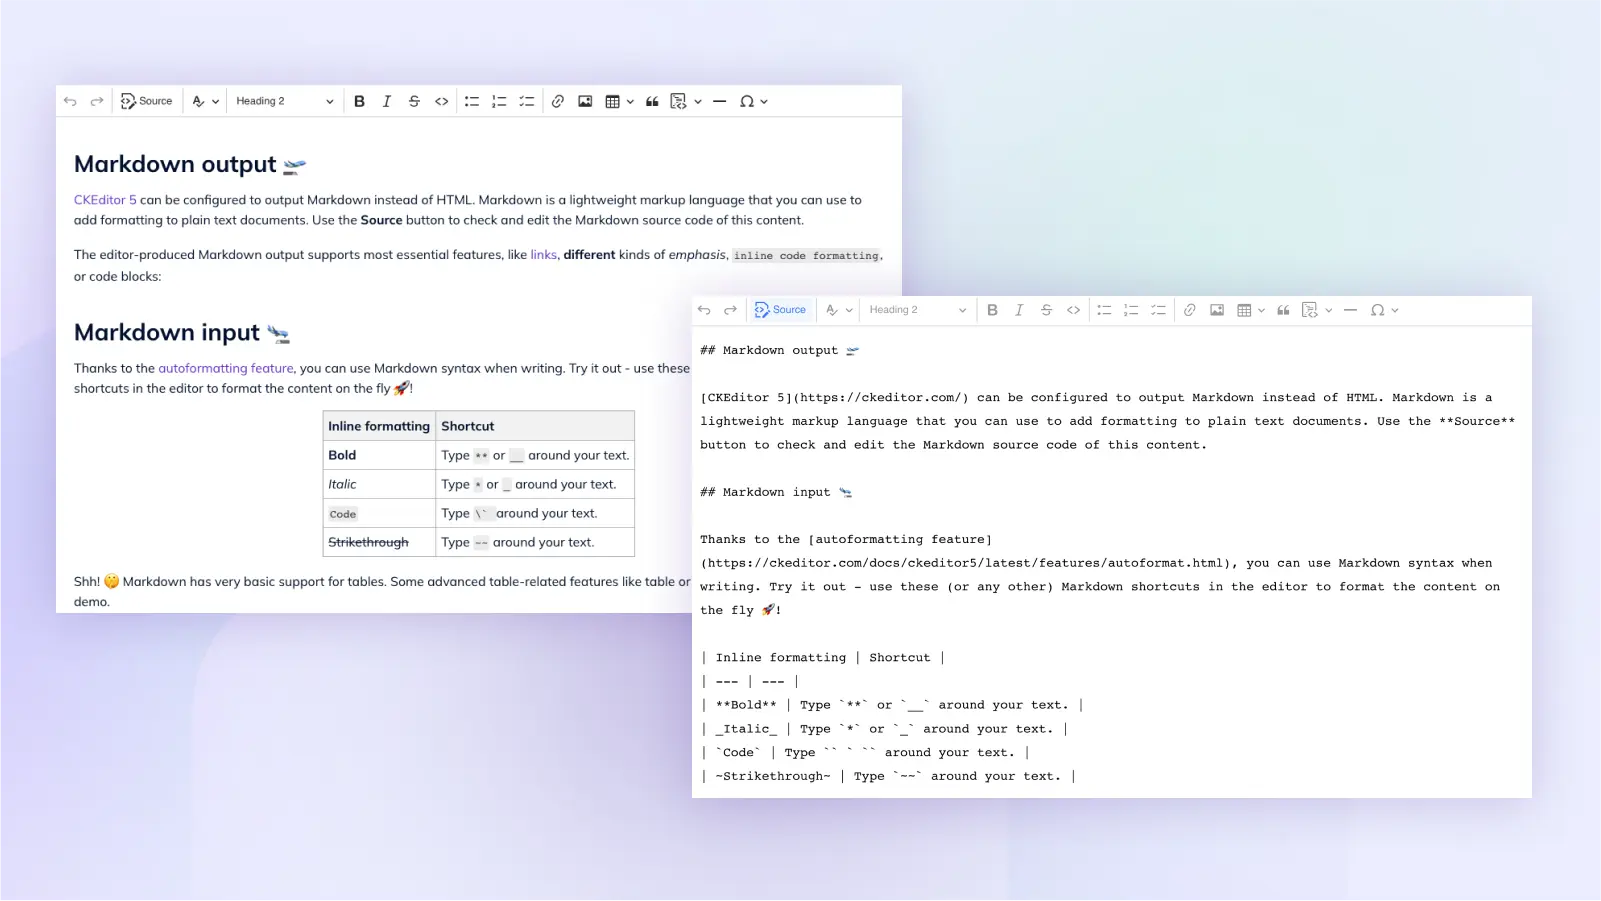Insert a horizontal line in the left editor
Image resolution: width=1601 pixels, height=901 pixels.
(x=719, y=101)
